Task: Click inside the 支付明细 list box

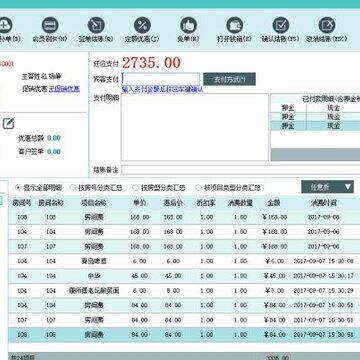Action: coord(194,127)
